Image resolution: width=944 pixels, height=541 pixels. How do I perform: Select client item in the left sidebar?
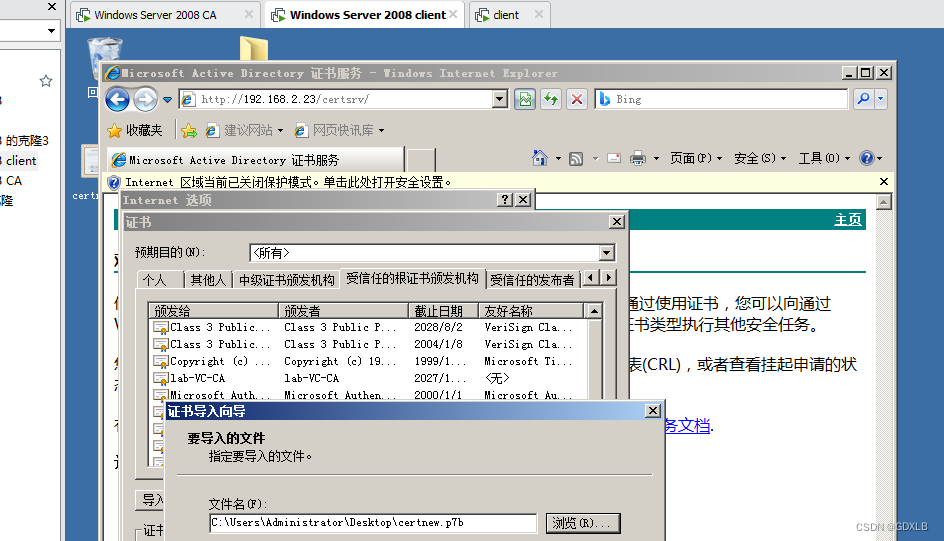pos(21,161)
